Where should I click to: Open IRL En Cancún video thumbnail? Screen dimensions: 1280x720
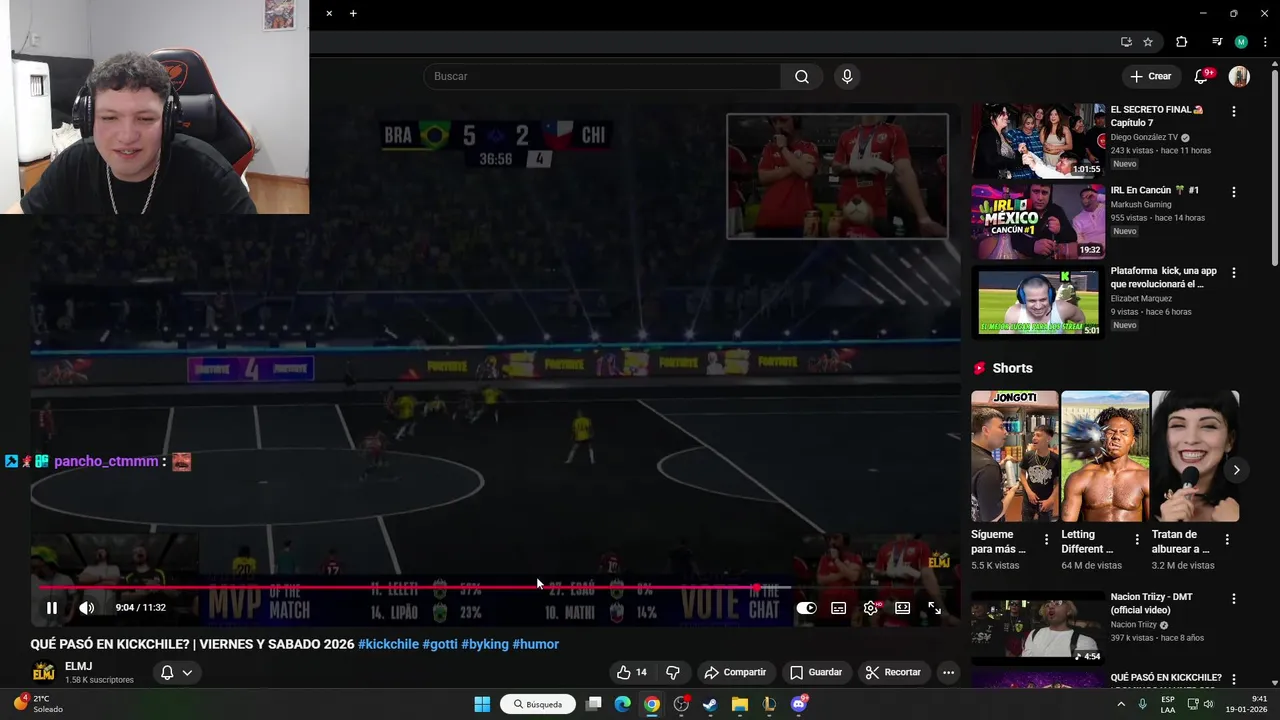point(1038,222)
